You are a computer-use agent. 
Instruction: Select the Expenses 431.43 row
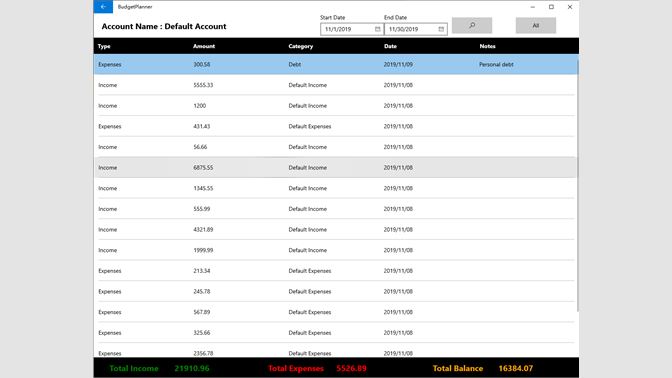(336, 126)
